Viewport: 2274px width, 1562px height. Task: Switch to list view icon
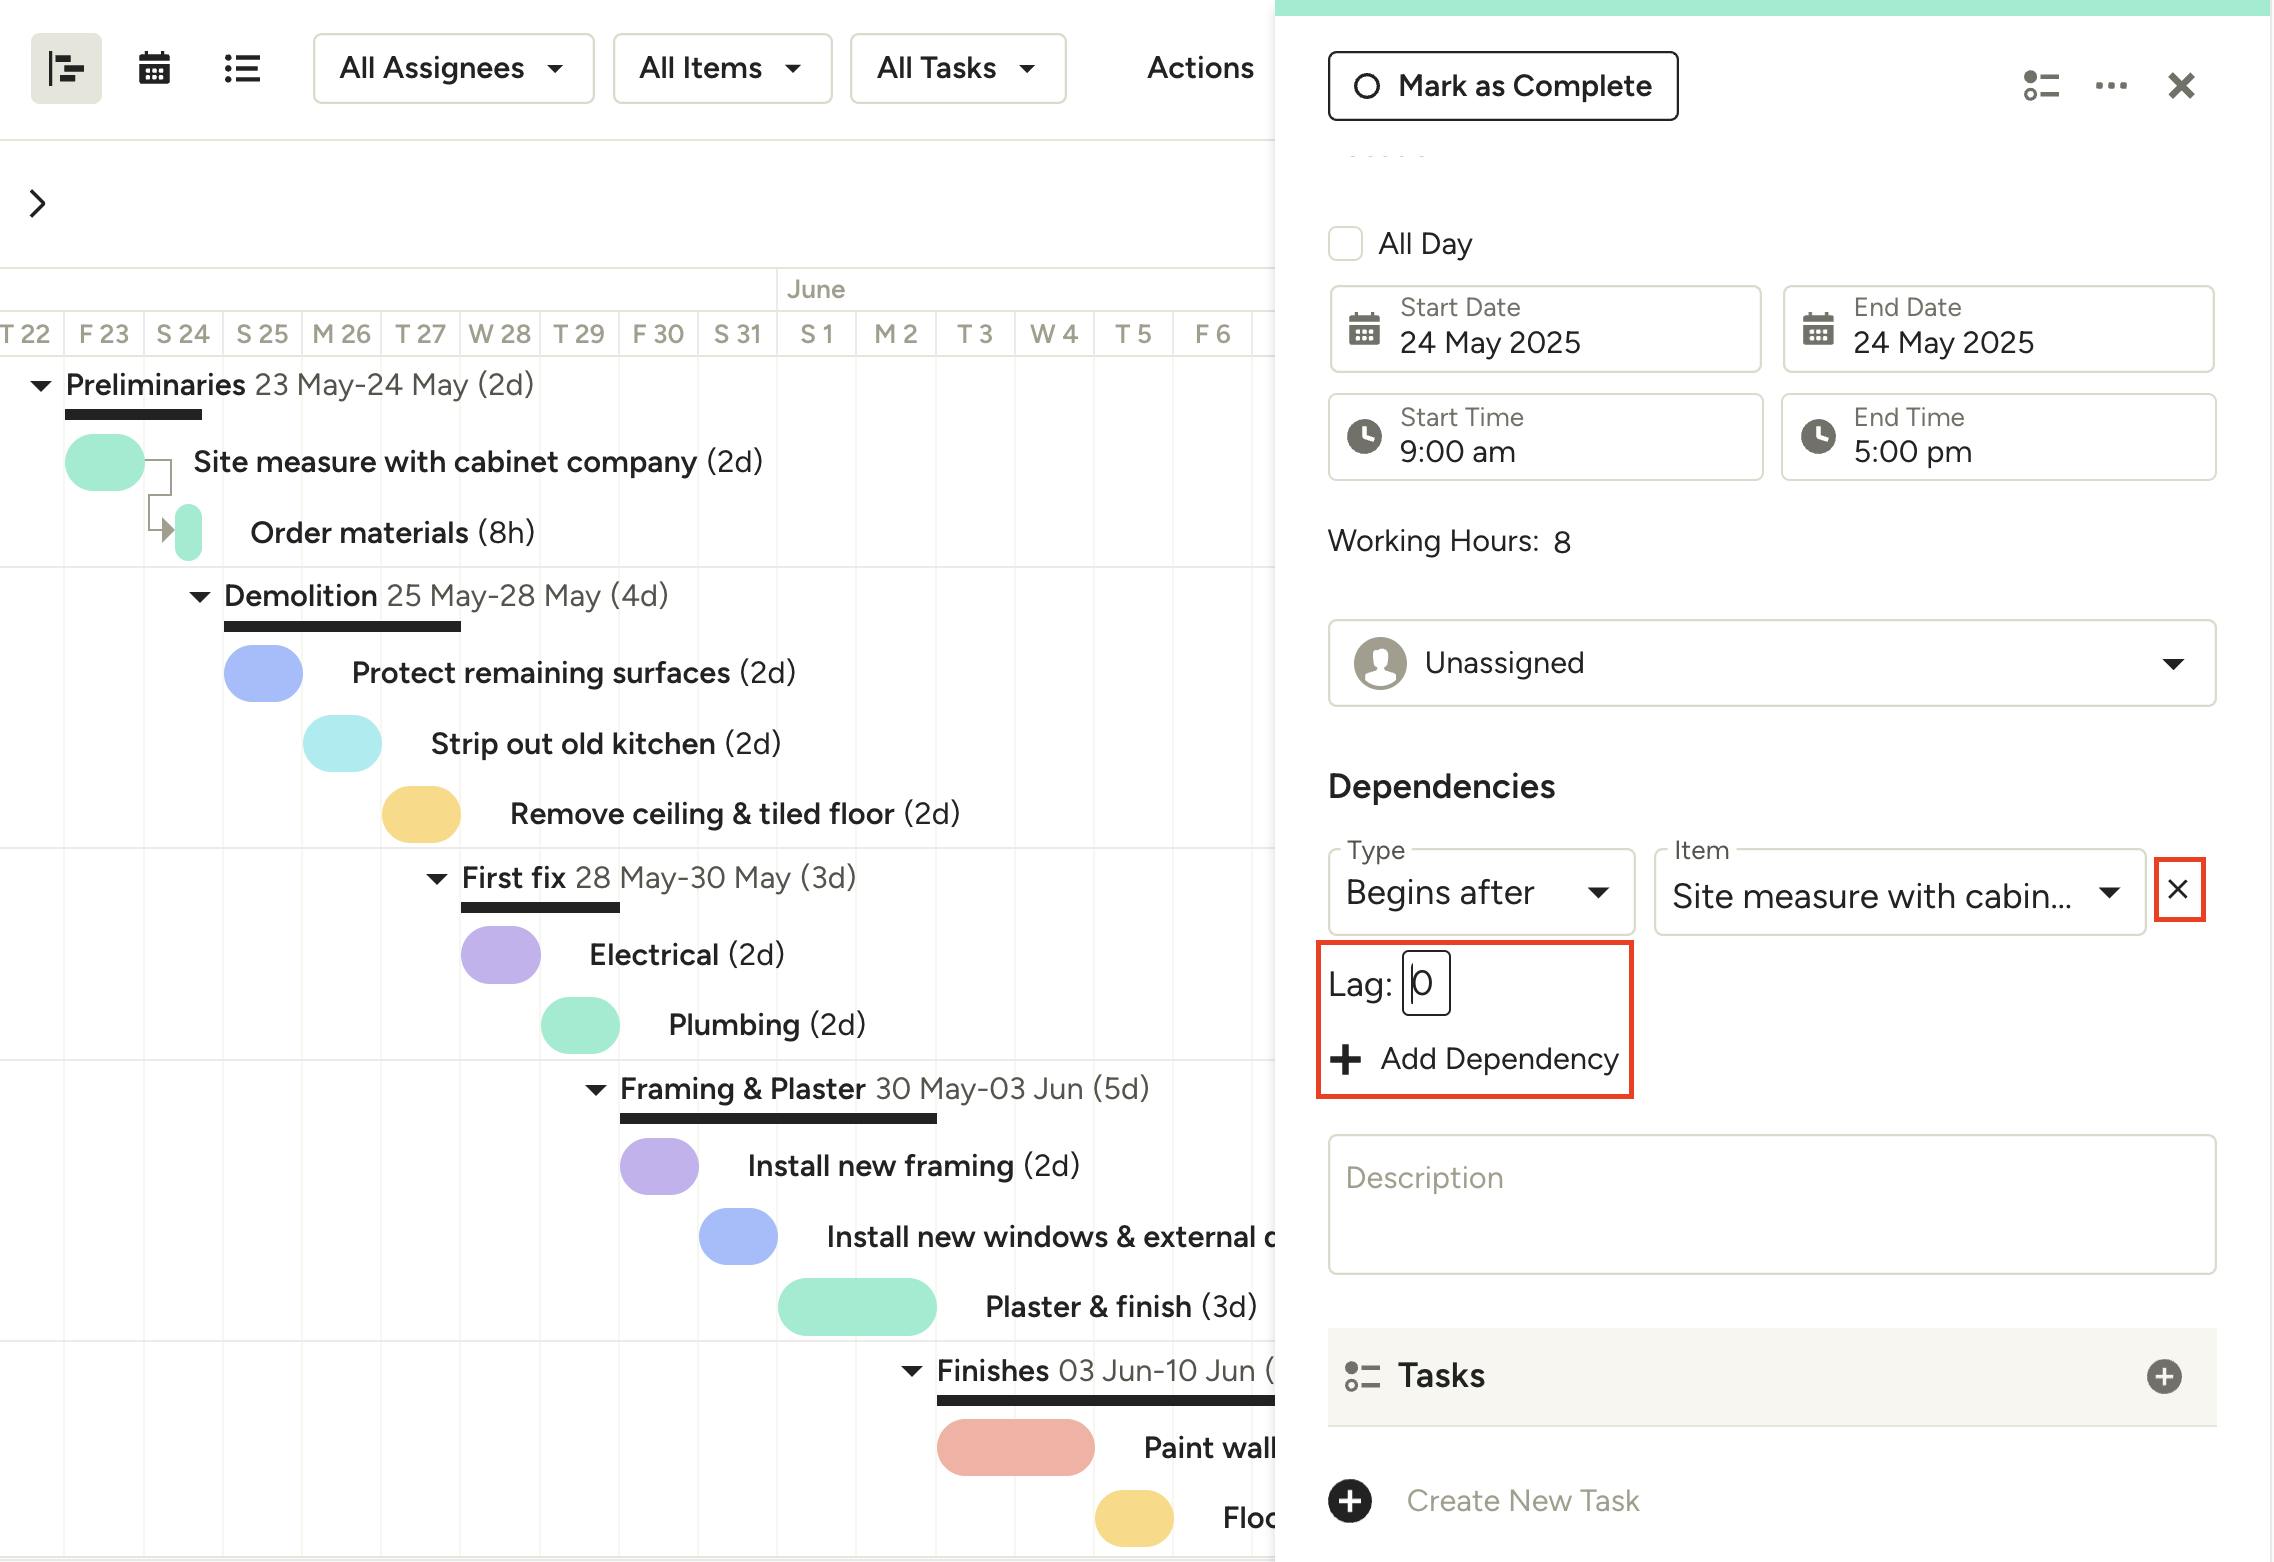tap(242, 69)
